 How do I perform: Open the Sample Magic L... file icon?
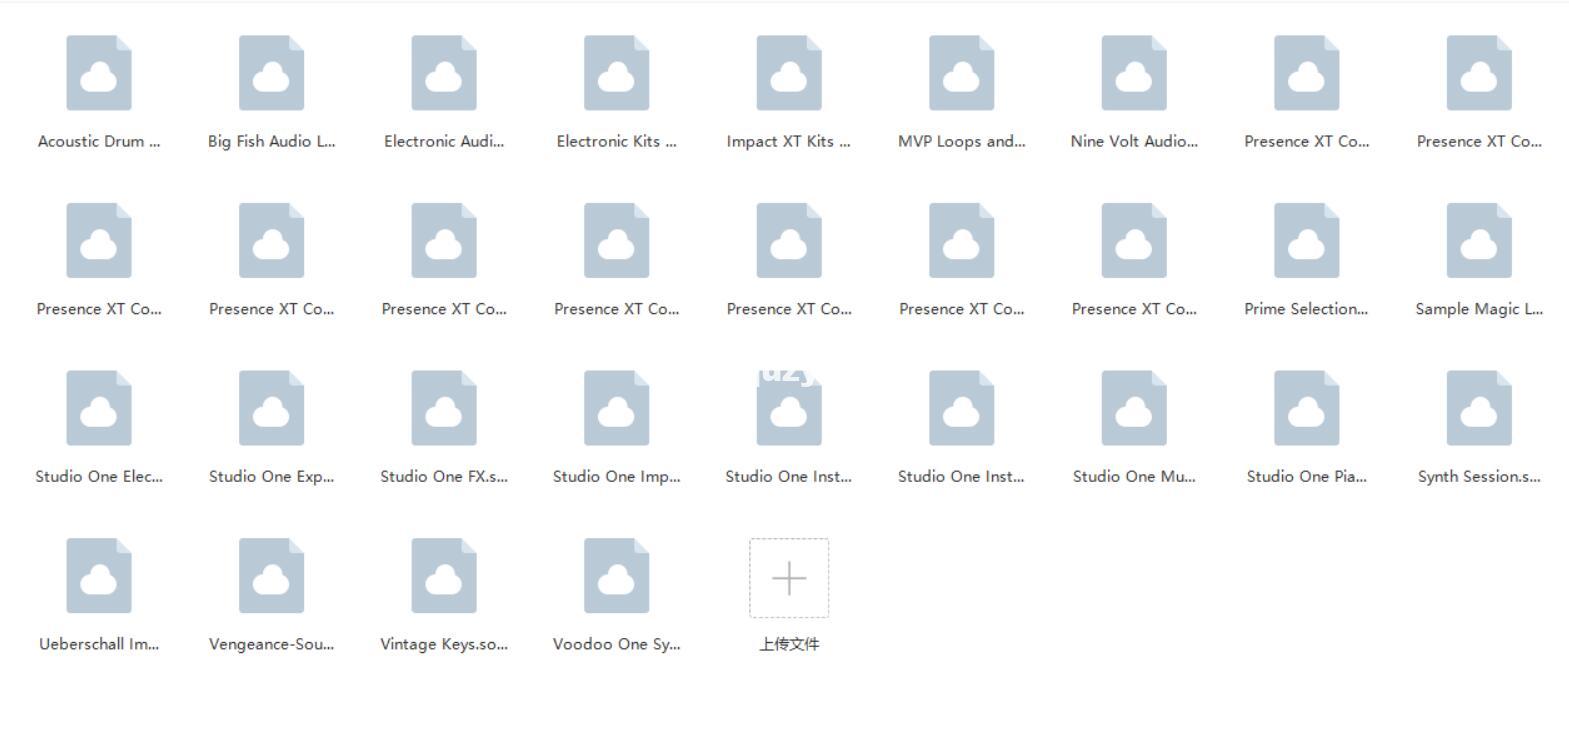tap(1479, 241)
